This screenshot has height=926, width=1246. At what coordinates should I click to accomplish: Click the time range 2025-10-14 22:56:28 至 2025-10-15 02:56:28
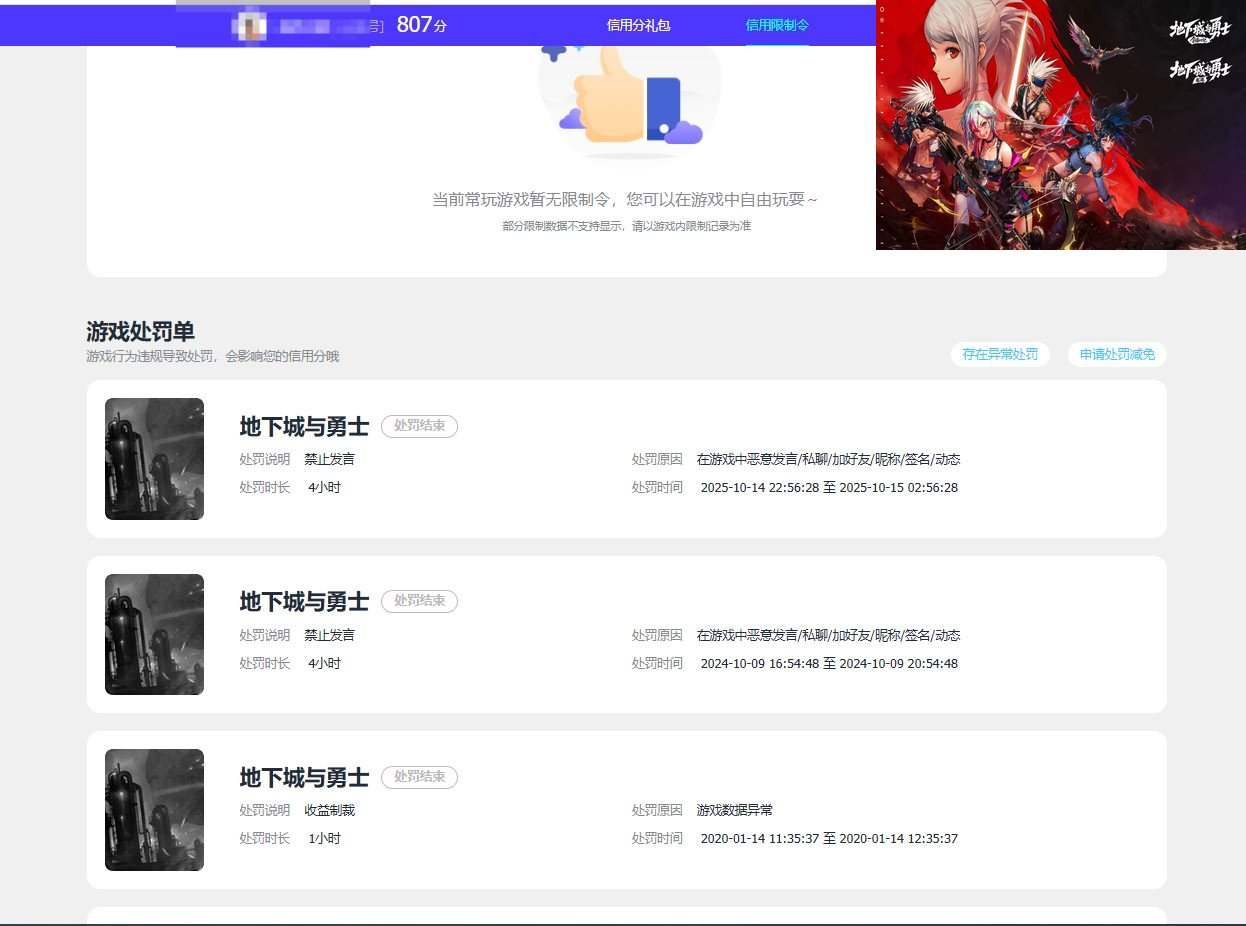point(829,488)
